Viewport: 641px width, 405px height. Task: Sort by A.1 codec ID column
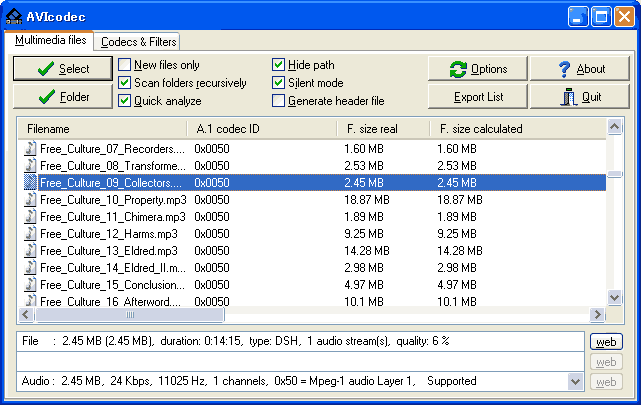[x=262, y=129]
